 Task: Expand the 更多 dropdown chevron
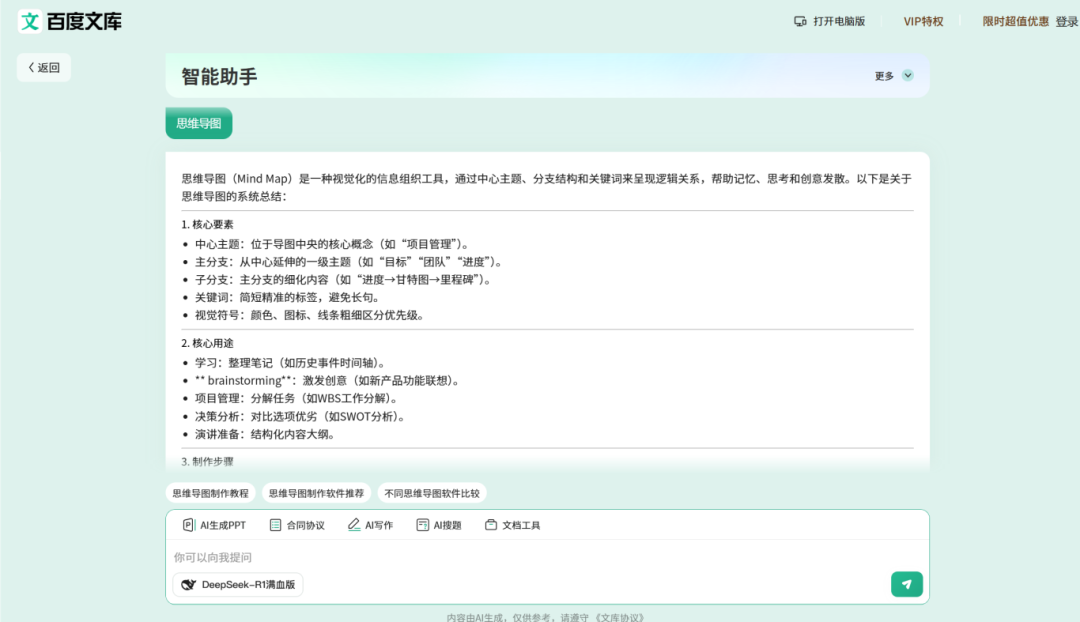pos(907,75)
